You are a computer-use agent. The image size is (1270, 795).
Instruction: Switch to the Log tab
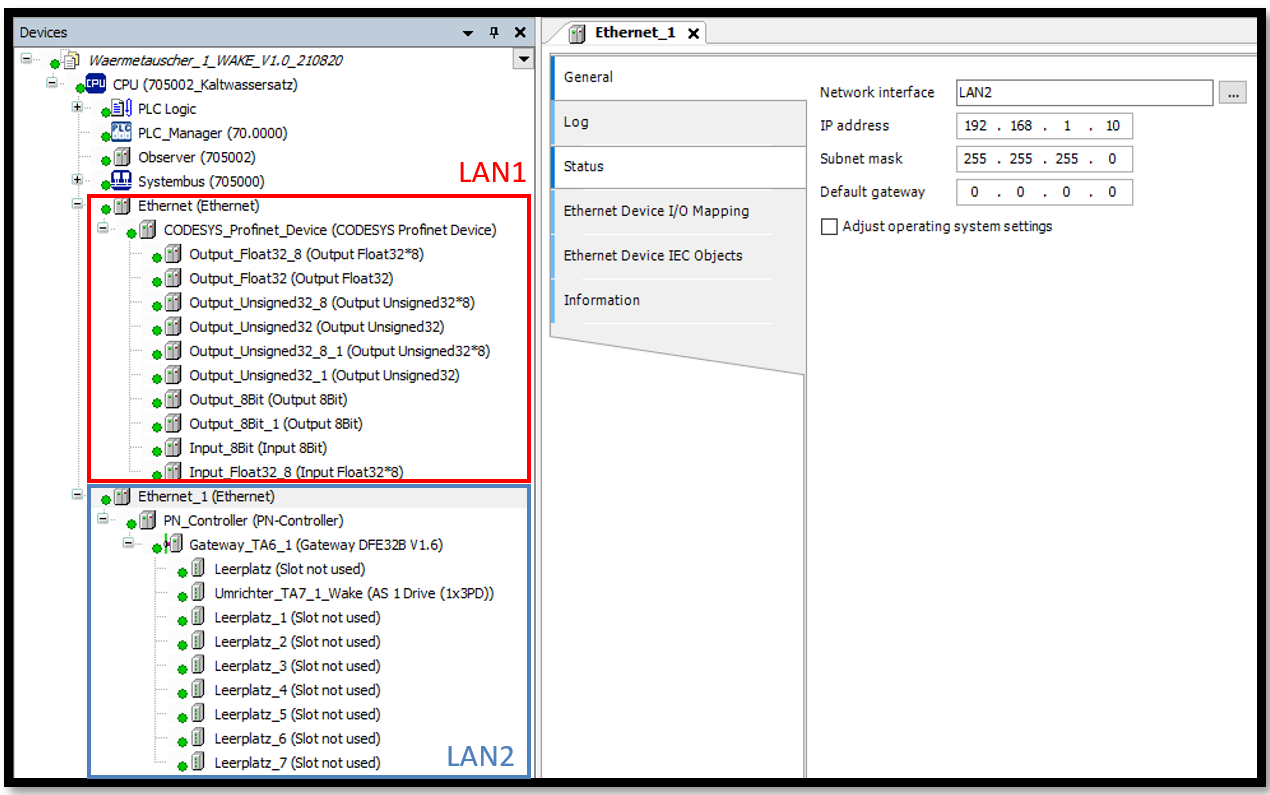pyautogui.click(x=577, y=122)
